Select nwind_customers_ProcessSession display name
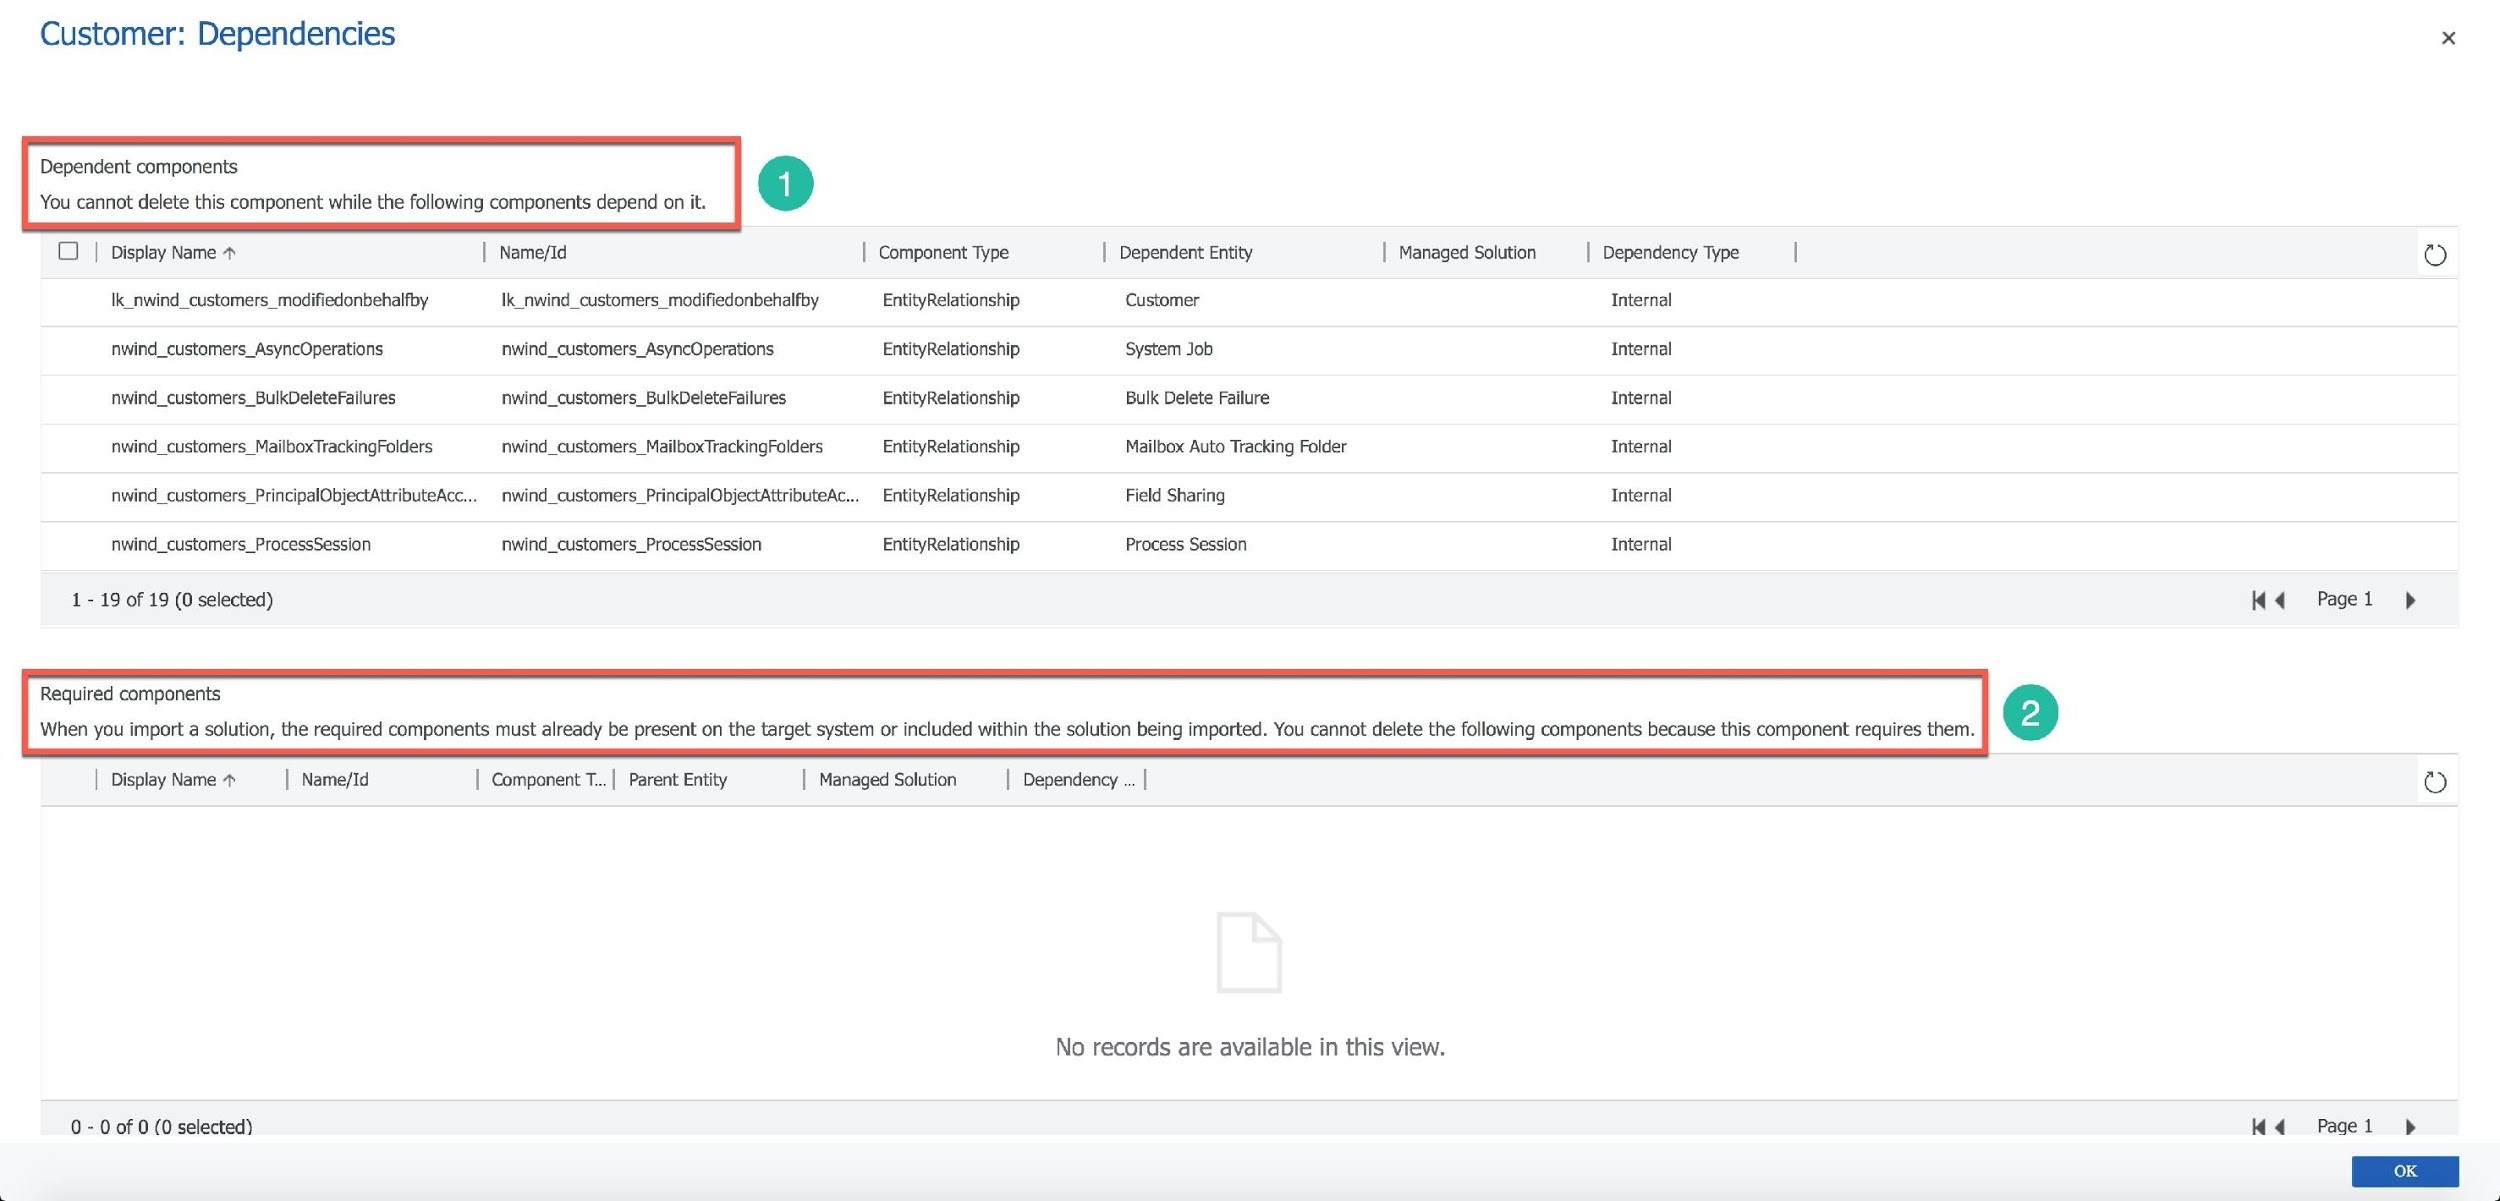Image resolution: width=2500 pixels, height=1201 pixels. click(x=240, y=545)
